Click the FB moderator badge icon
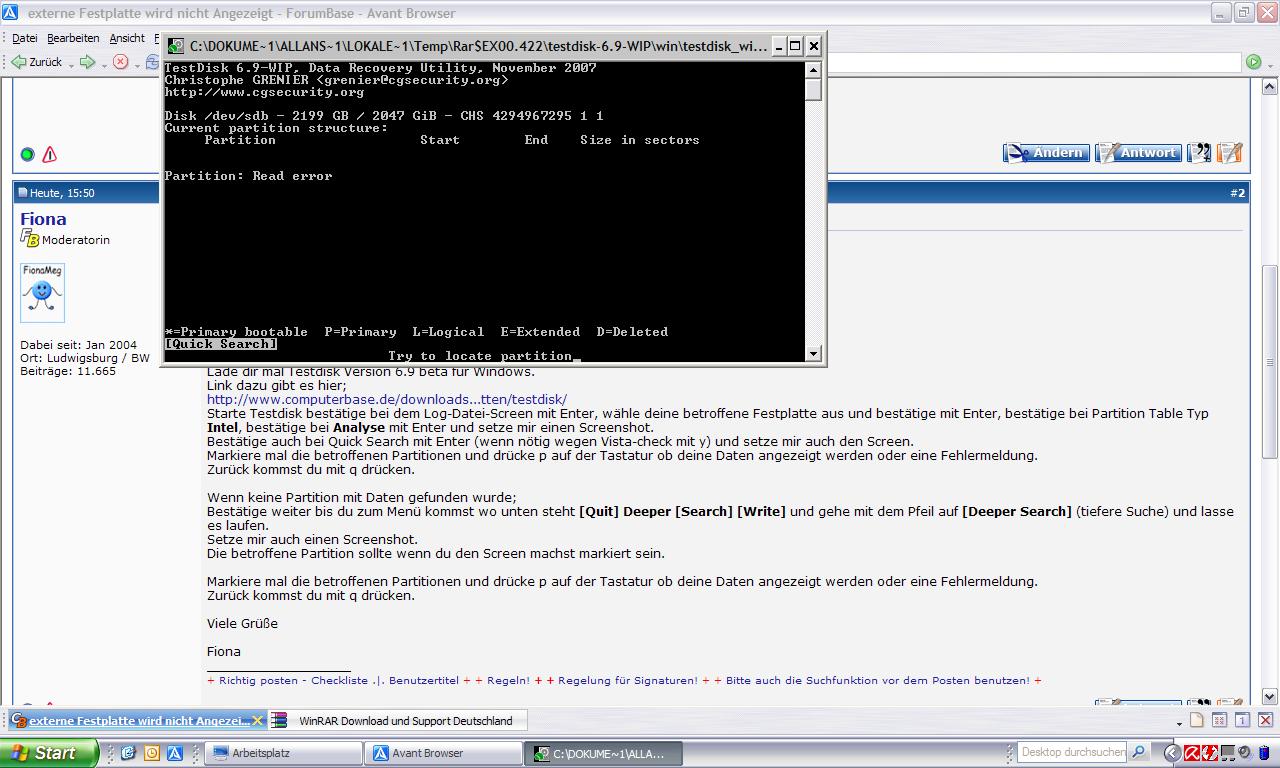 click(29, 239)
